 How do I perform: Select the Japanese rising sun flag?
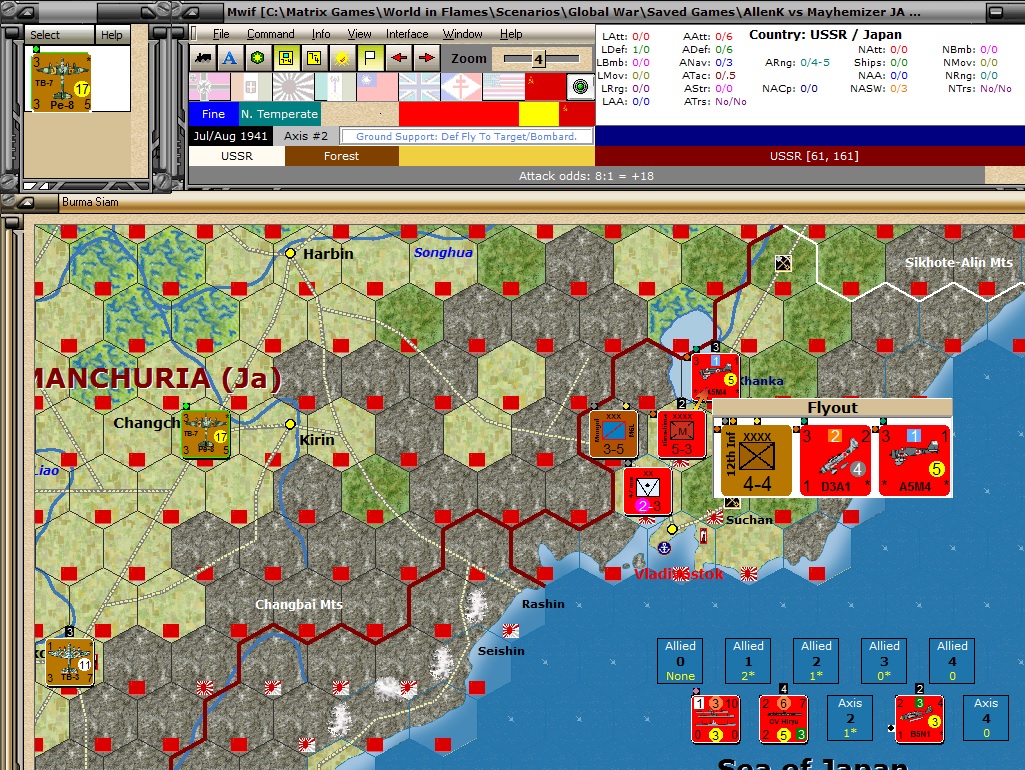[x=293, y=87]
